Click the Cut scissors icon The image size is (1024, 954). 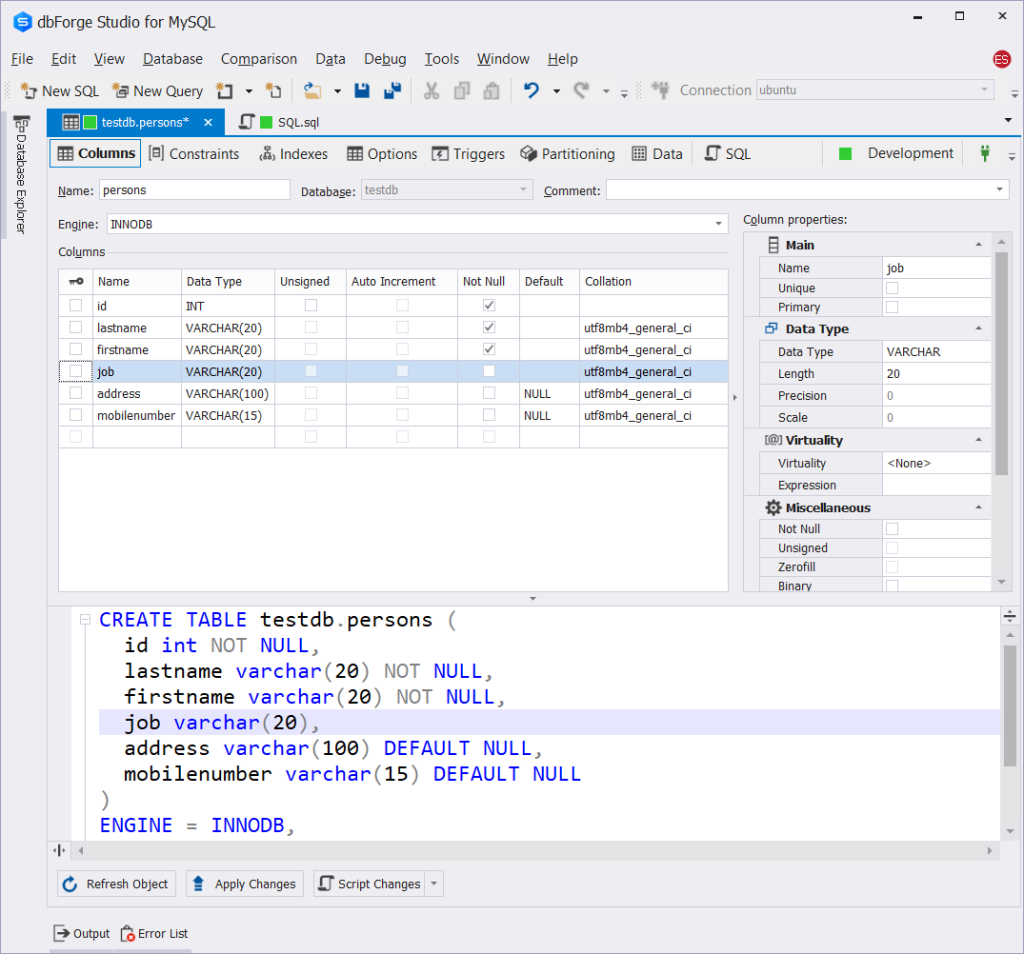click(x=431, y=91)
